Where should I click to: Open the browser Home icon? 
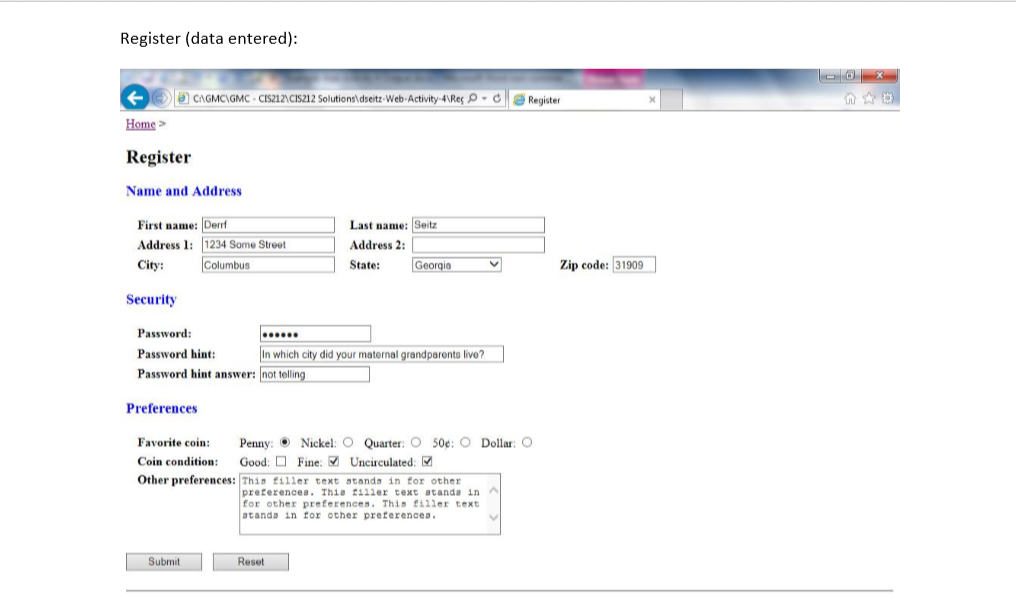pyautogui.click(x=850, y=98)
